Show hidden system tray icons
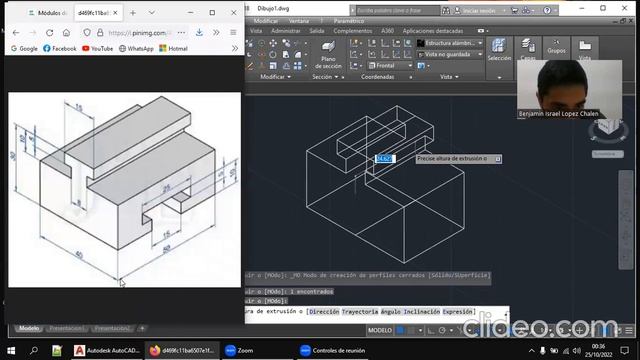The image size is (640, 360). tap(531, 351)
